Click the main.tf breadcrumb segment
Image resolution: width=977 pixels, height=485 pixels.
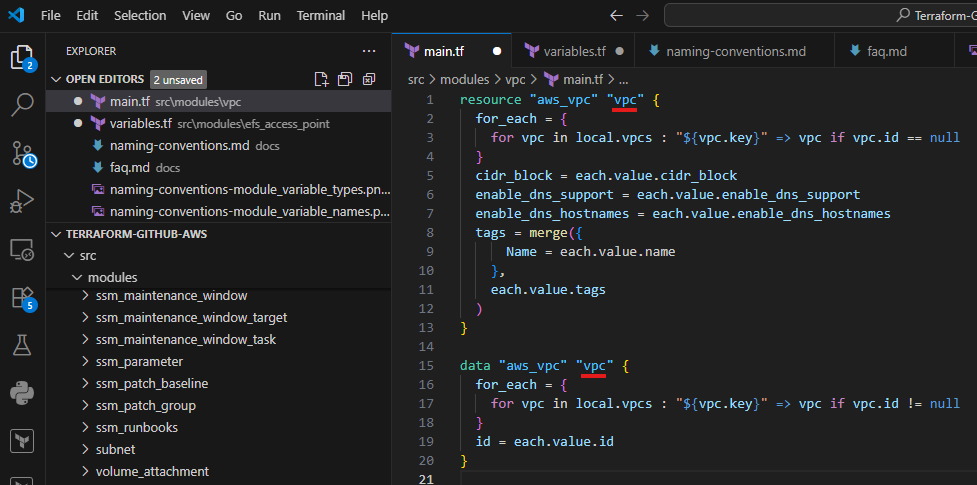point(574,79)
